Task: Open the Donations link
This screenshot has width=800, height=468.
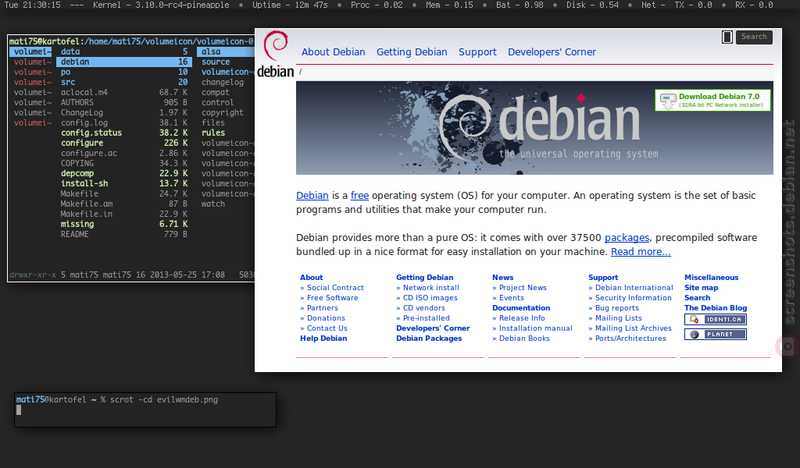Action: point(326,318)
